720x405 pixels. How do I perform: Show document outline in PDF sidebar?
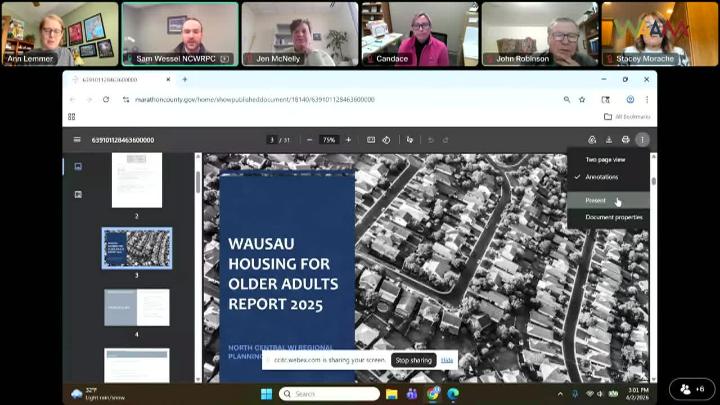tap(78, 194)
